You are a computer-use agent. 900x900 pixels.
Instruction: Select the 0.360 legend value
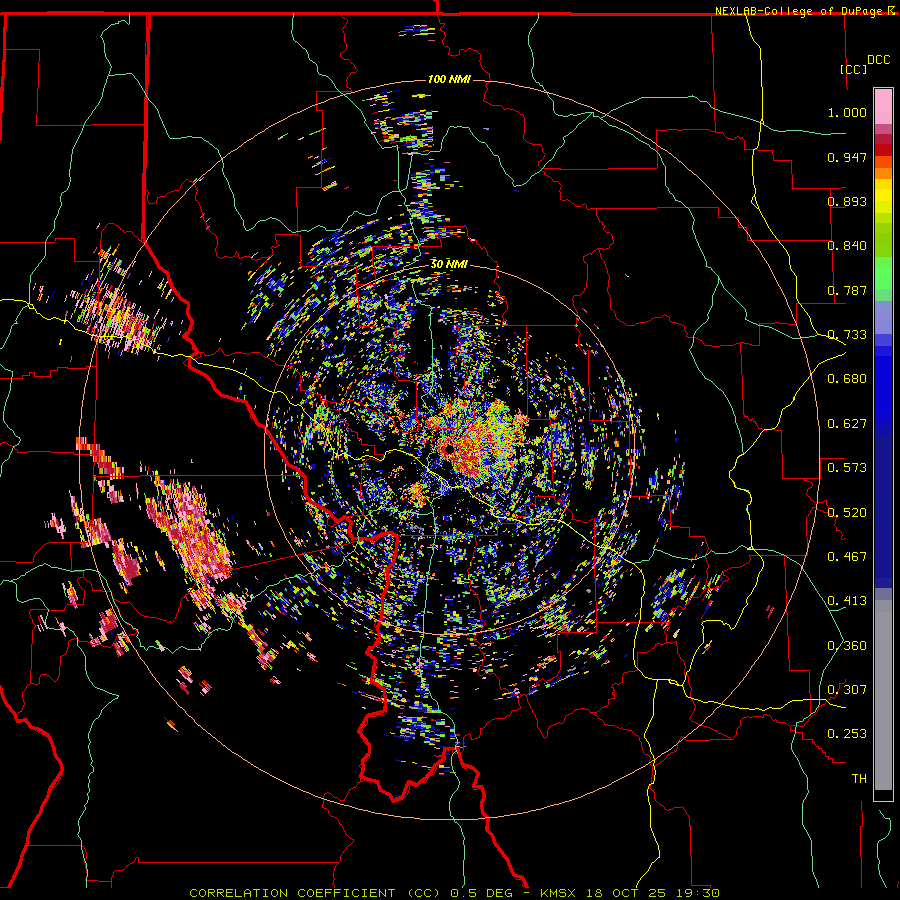coord(847,646)
